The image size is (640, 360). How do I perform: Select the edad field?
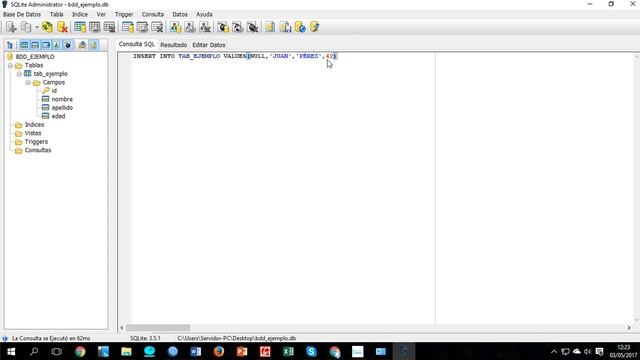coord(58,116)
